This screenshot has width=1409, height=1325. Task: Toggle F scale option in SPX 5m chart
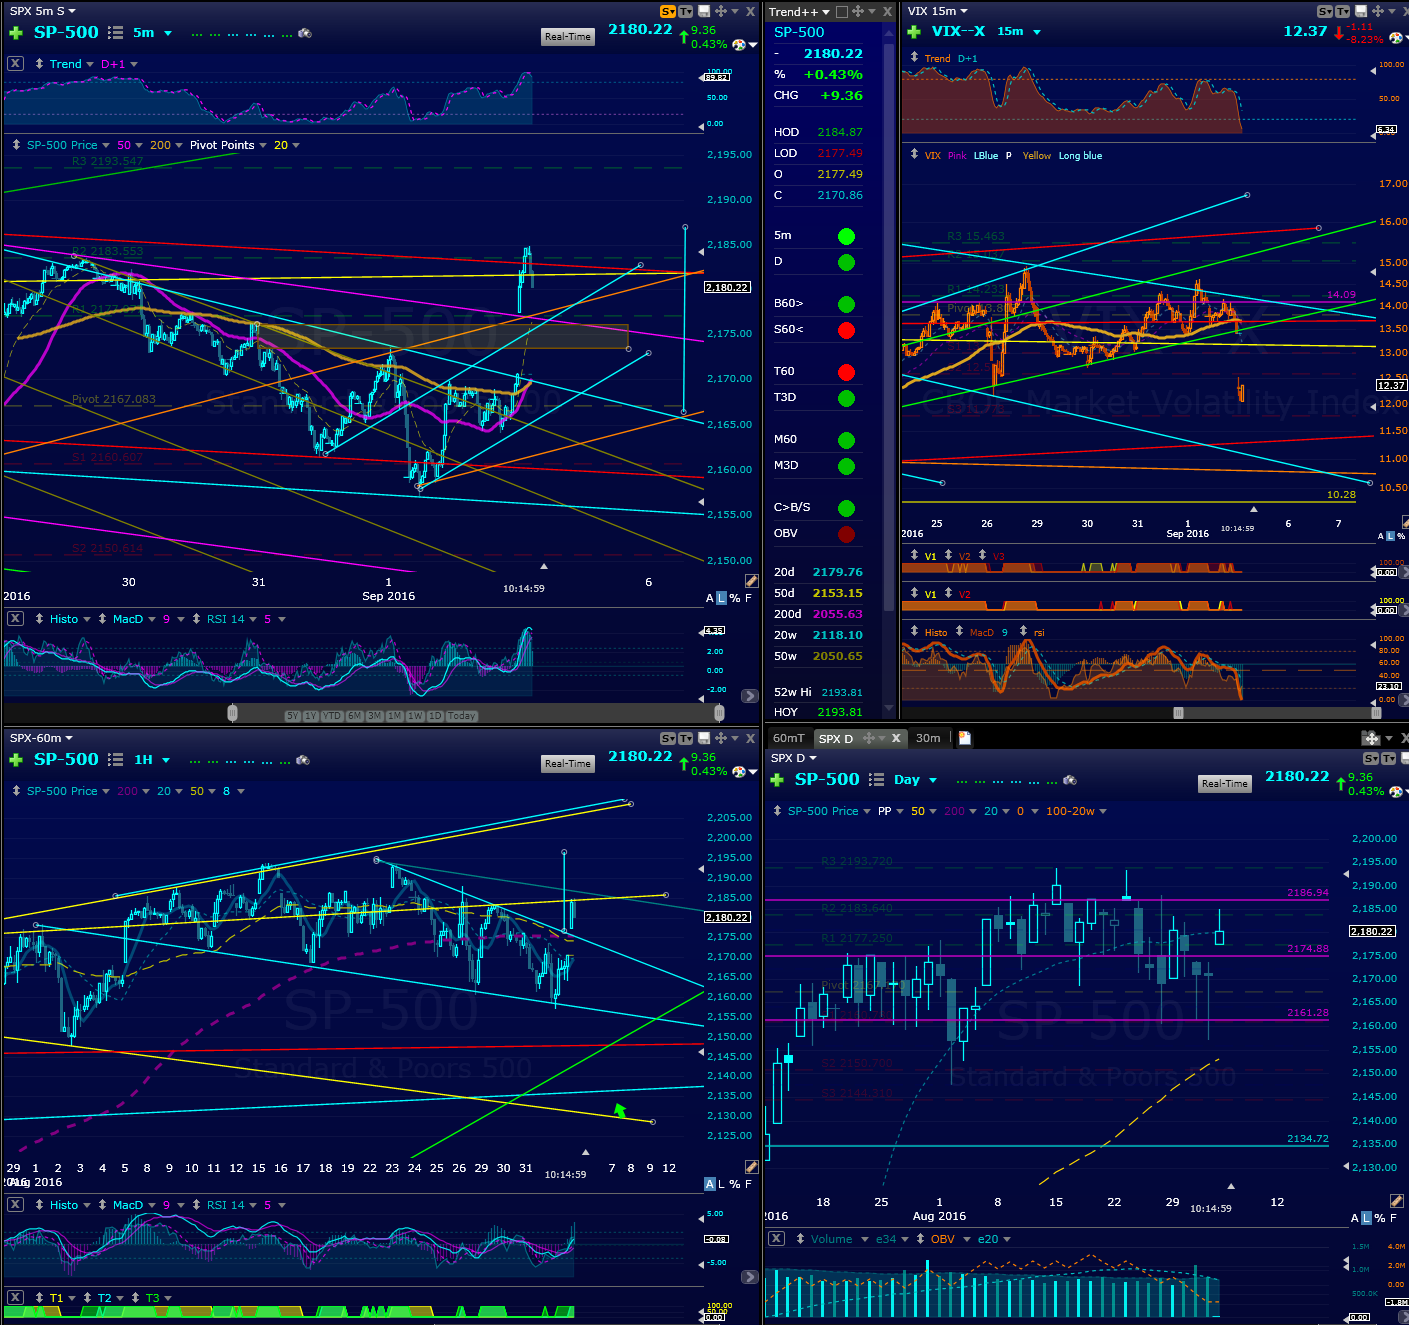tap(748, 598)
